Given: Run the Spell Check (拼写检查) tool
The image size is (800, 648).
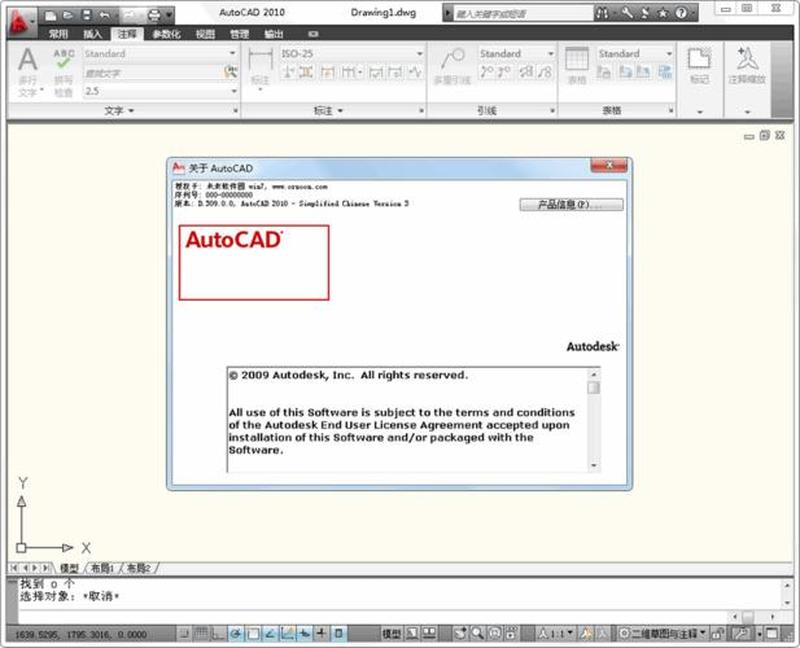Looking at the screenshot, I should pos(64,71).
